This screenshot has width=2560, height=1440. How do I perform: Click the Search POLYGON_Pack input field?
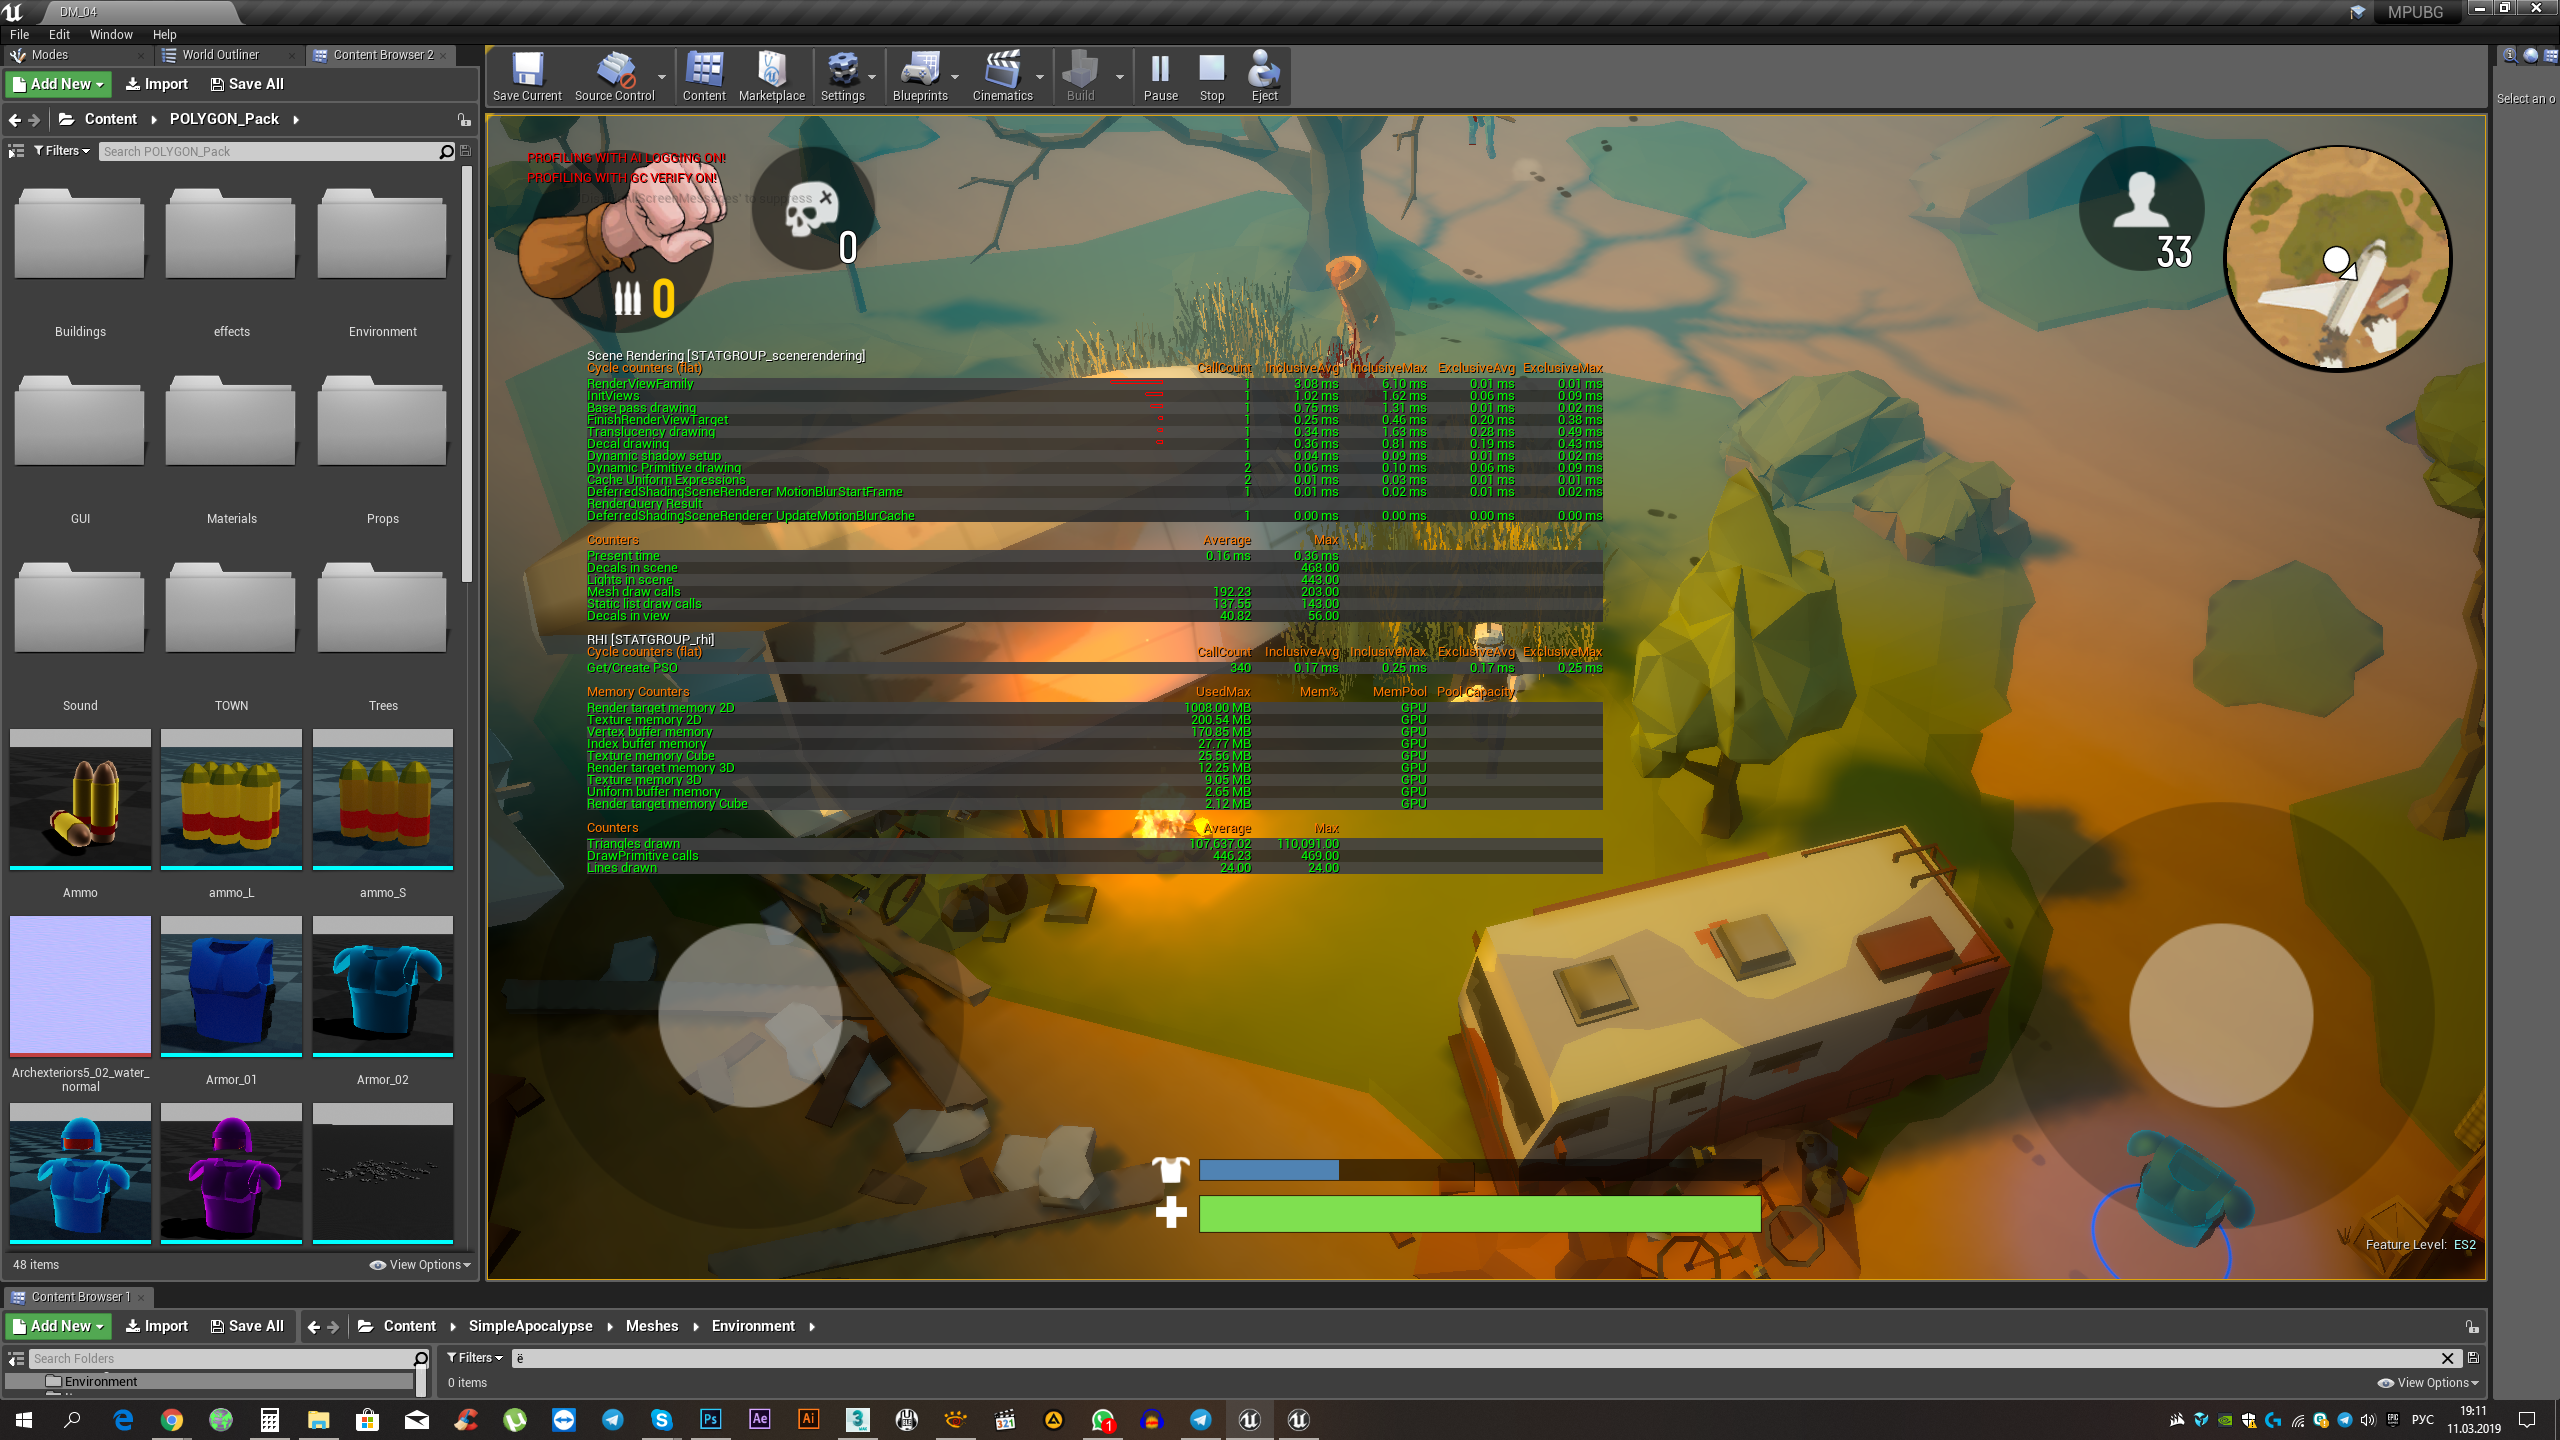[268, 151]
